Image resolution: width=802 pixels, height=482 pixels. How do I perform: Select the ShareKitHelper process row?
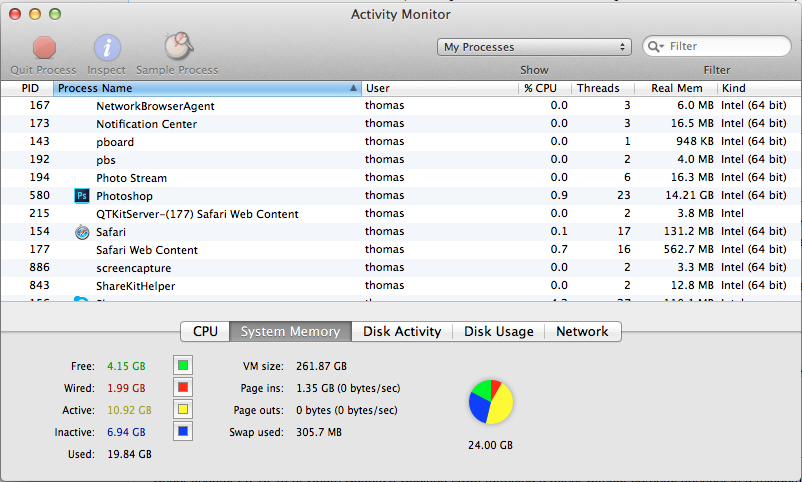point(401,285)
